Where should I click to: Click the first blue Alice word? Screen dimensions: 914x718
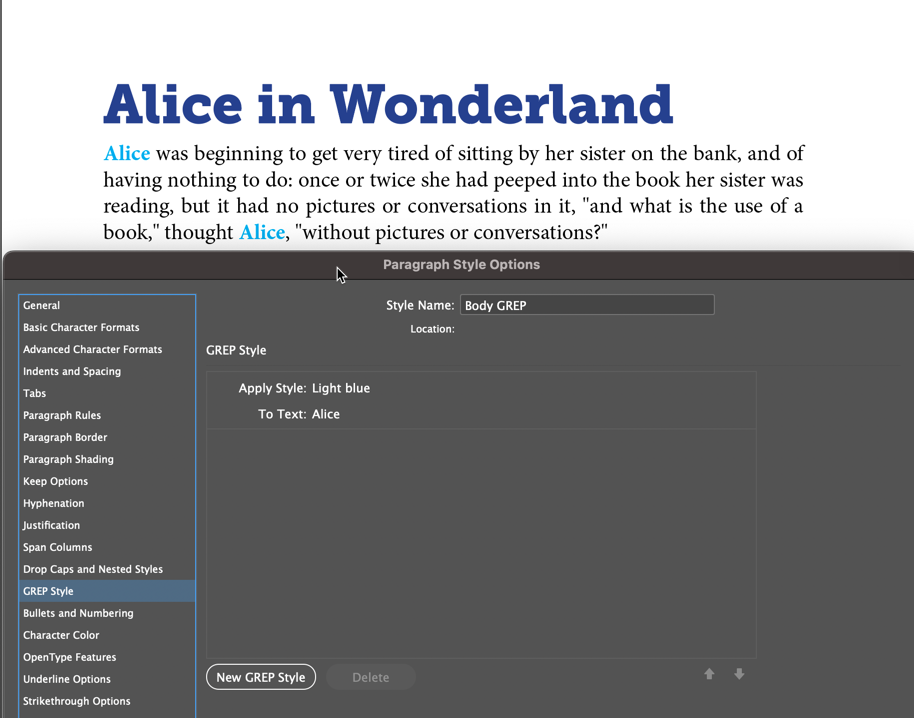(x=126, y=153)
